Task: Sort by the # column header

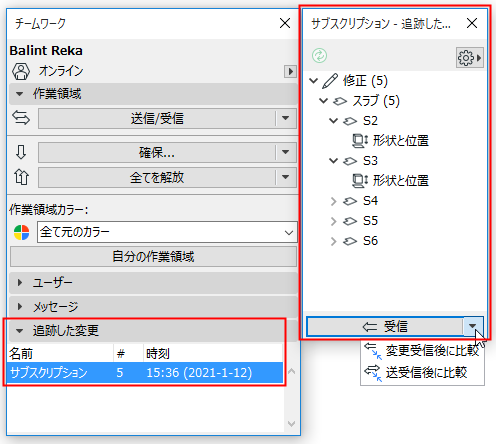Action: pyautogui.click(x=128, y=353)
